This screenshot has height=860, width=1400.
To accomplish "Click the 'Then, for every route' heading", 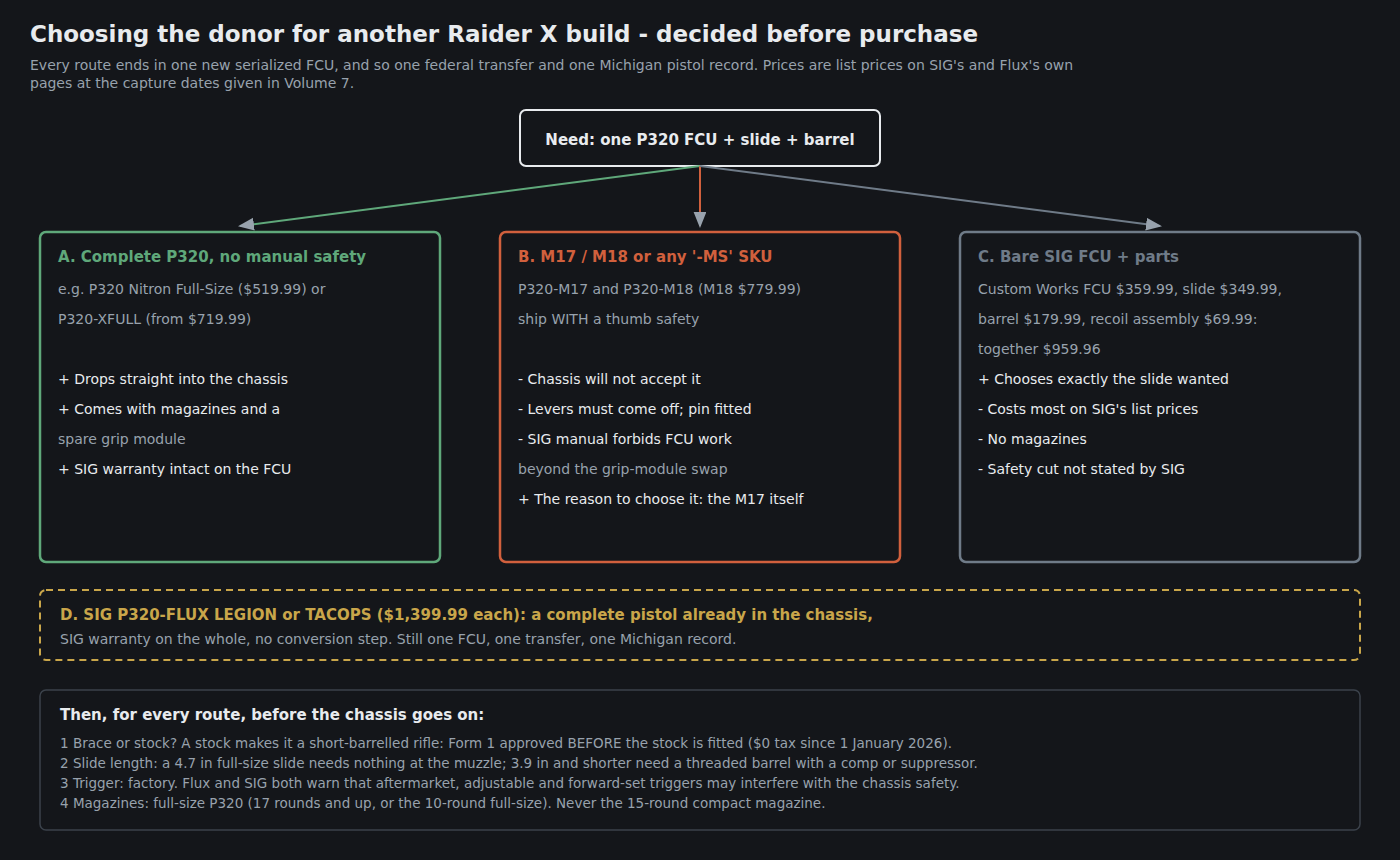I will pyautogui.click(x=272, y=715).
